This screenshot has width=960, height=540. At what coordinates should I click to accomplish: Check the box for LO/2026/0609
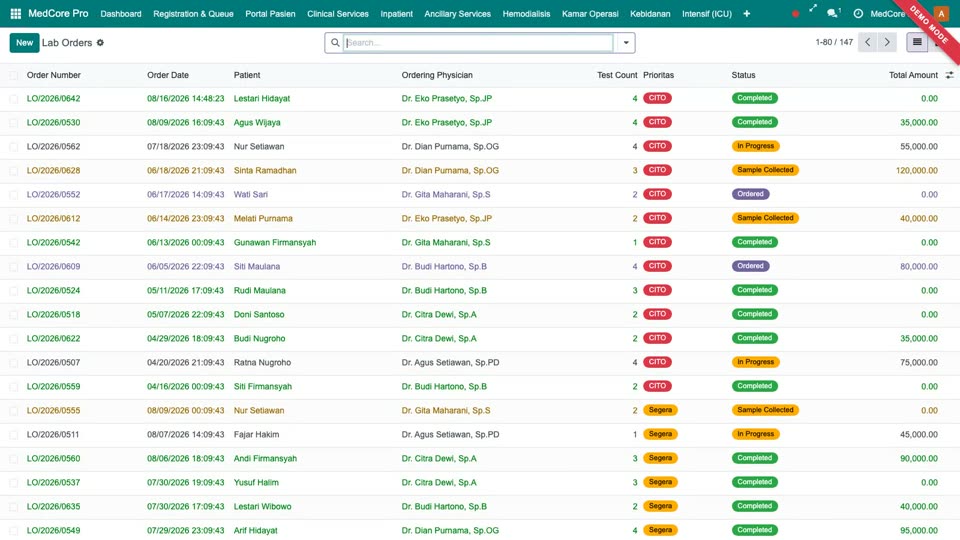click(x=13, y=267)
